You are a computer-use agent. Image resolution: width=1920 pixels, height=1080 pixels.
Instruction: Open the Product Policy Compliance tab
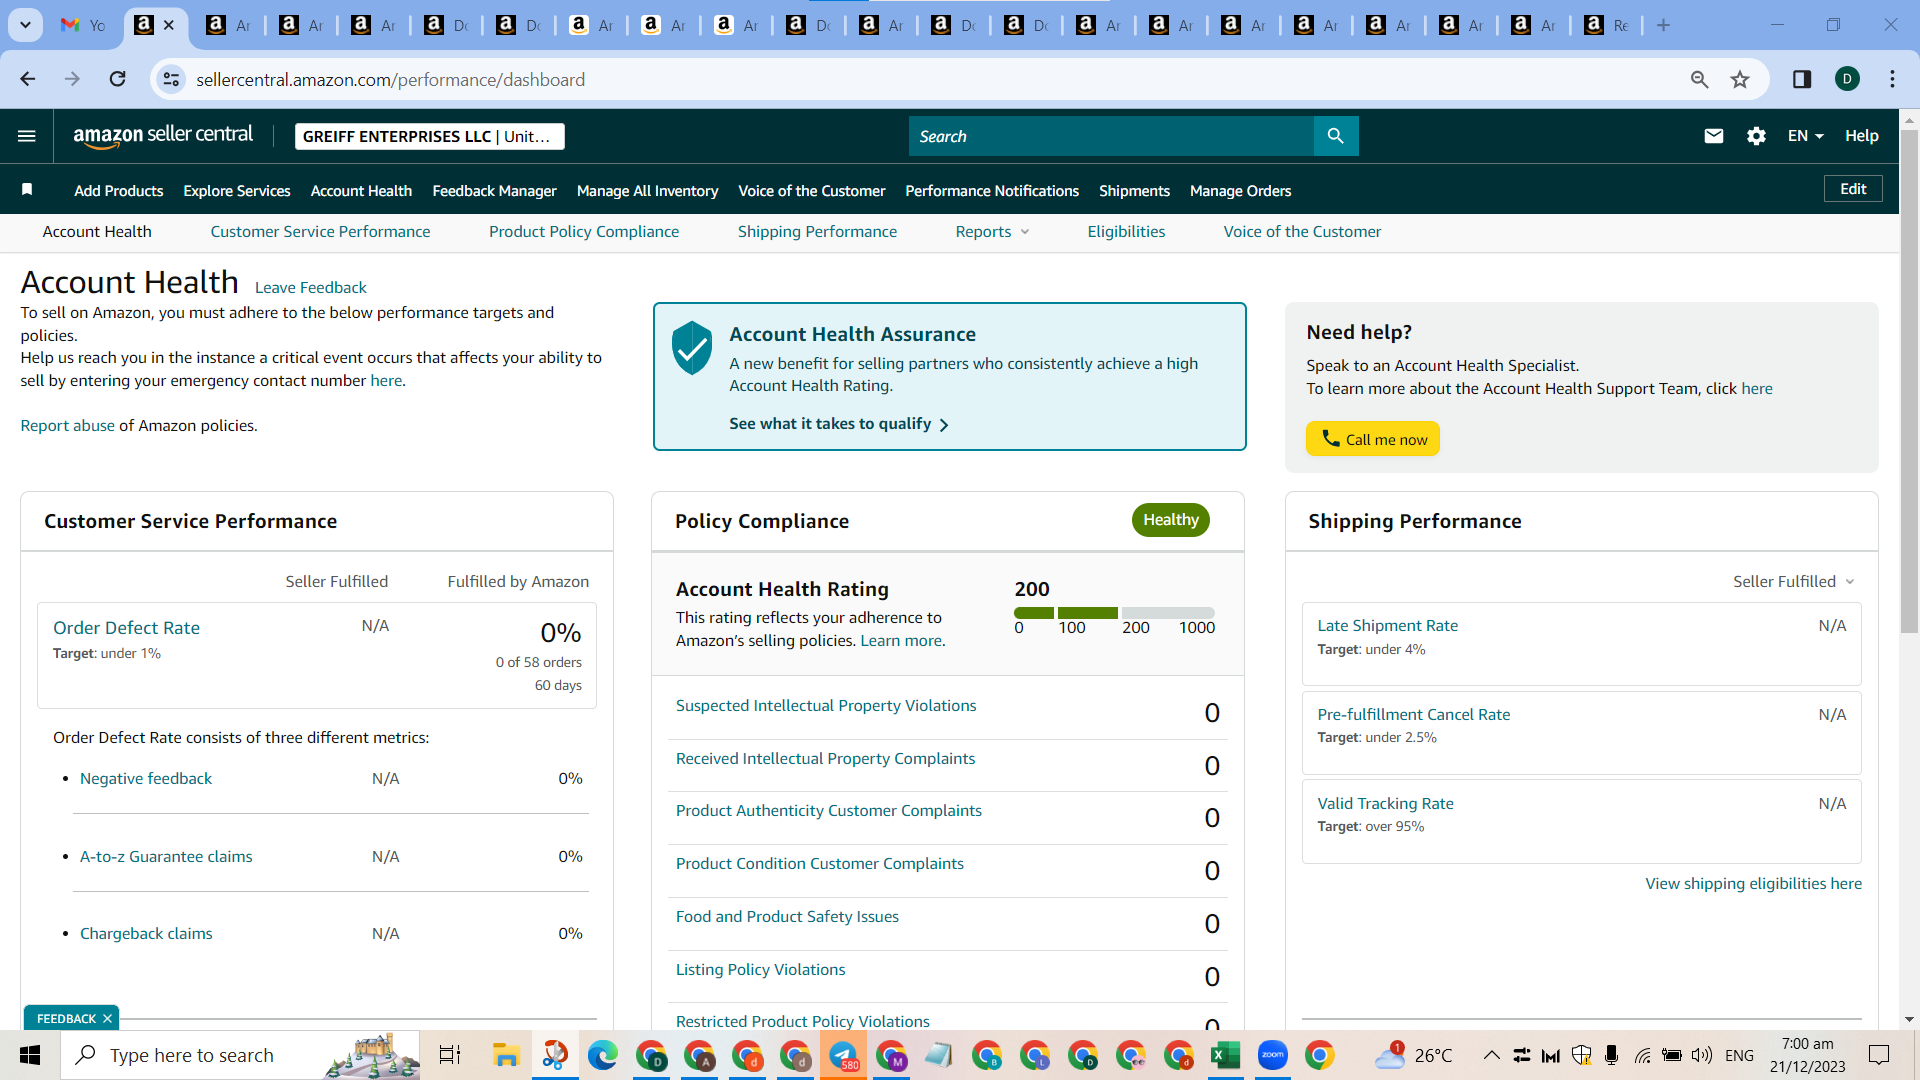(584, 232)
